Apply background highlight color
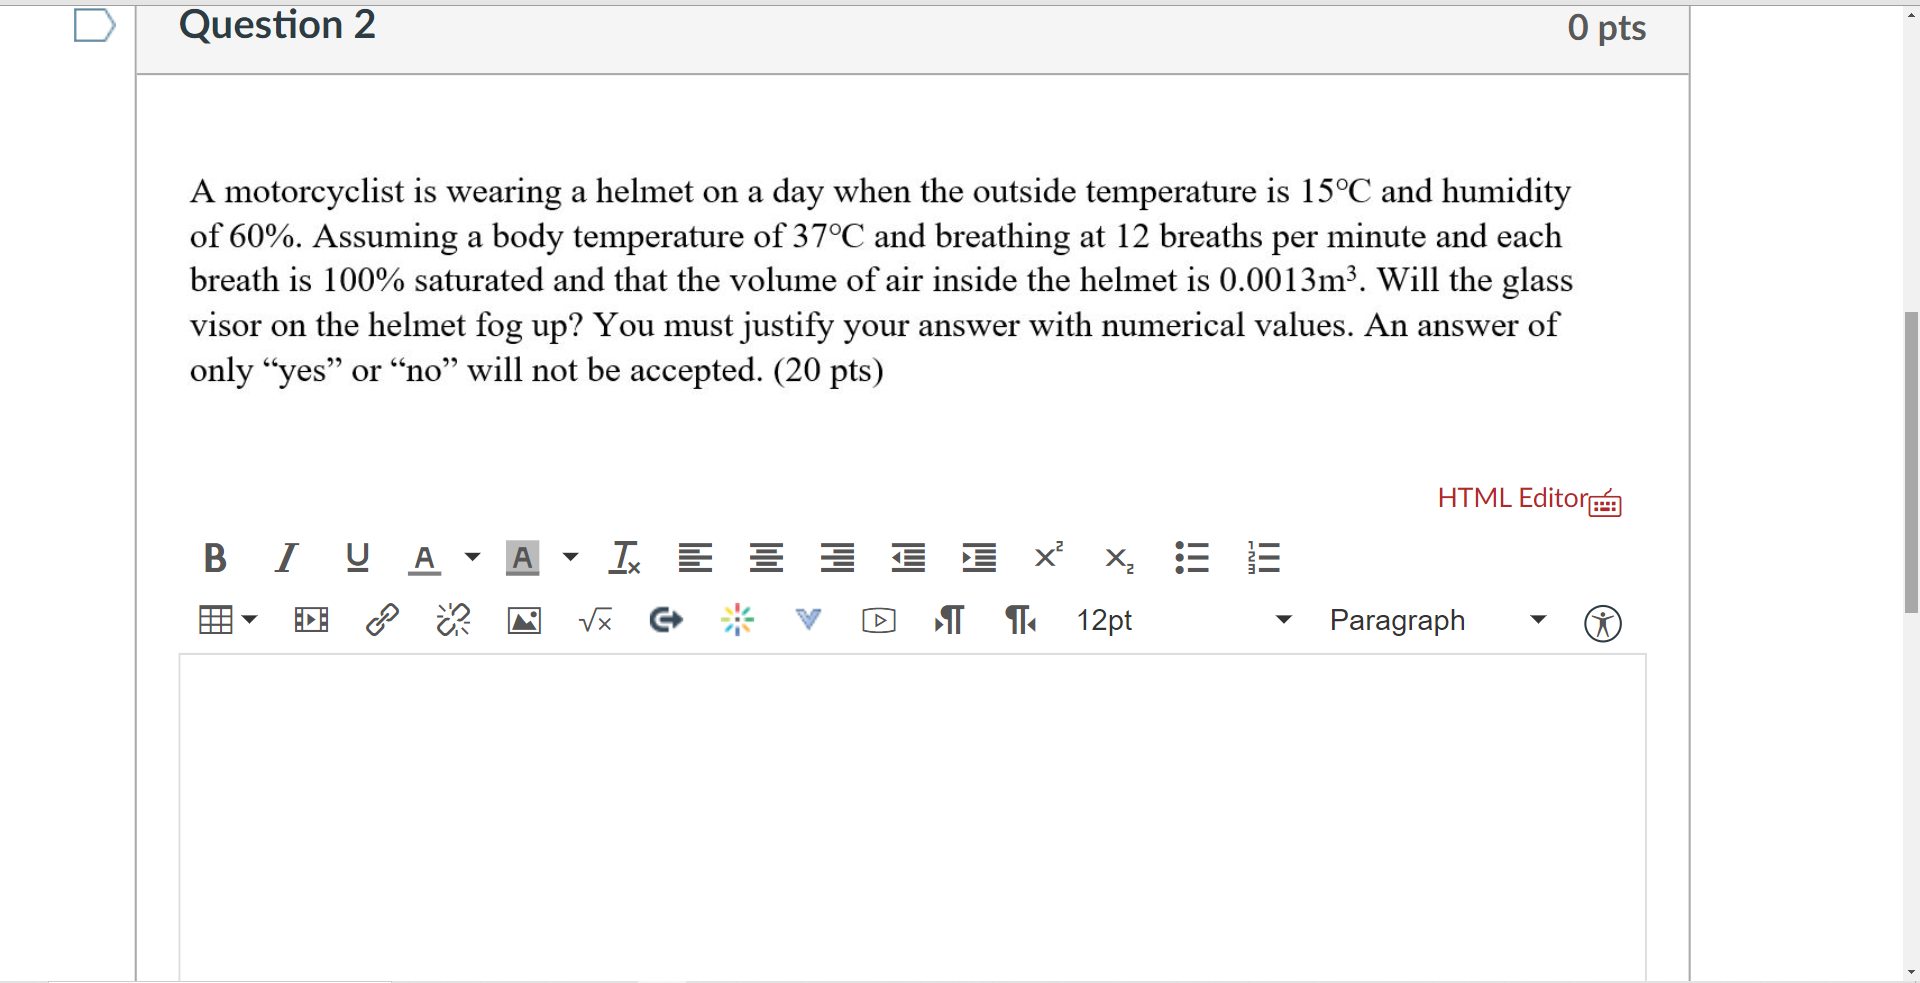 click(x=522, y=557)
